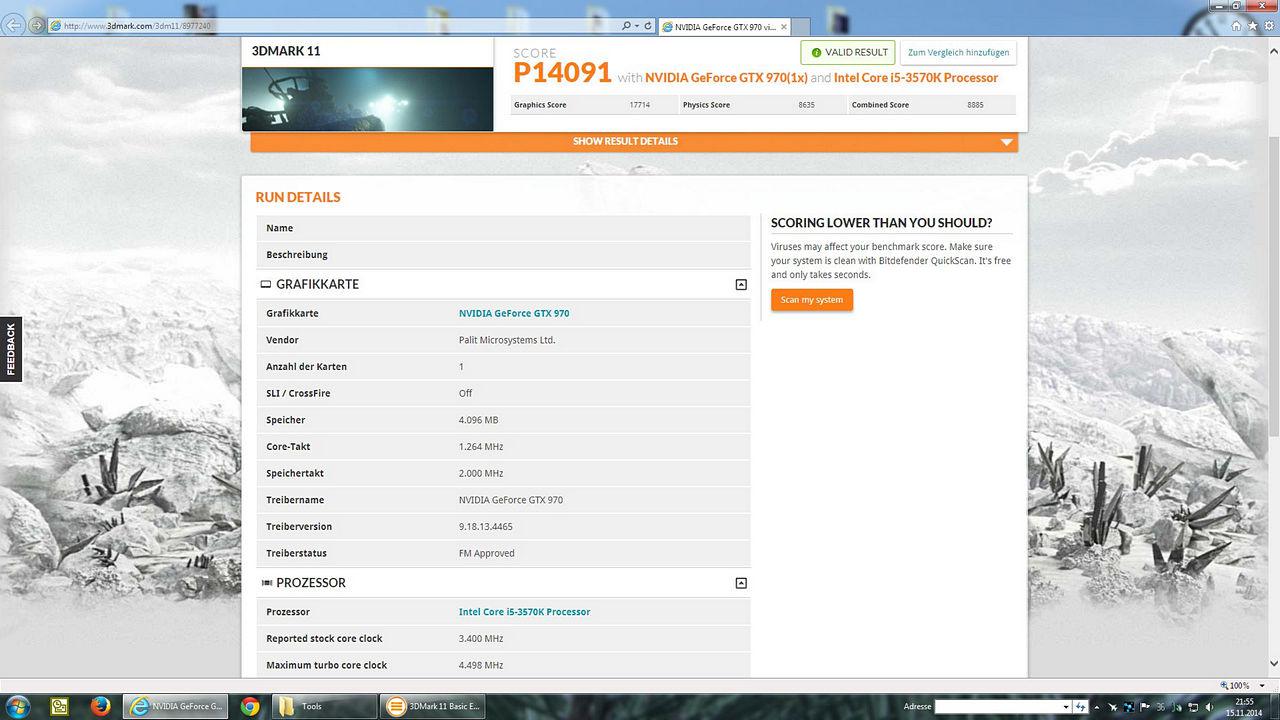Open the browser tools gear icon
Viewport: 1280px width, 720px height.
pyautogui.click(x=1268, y=25)
